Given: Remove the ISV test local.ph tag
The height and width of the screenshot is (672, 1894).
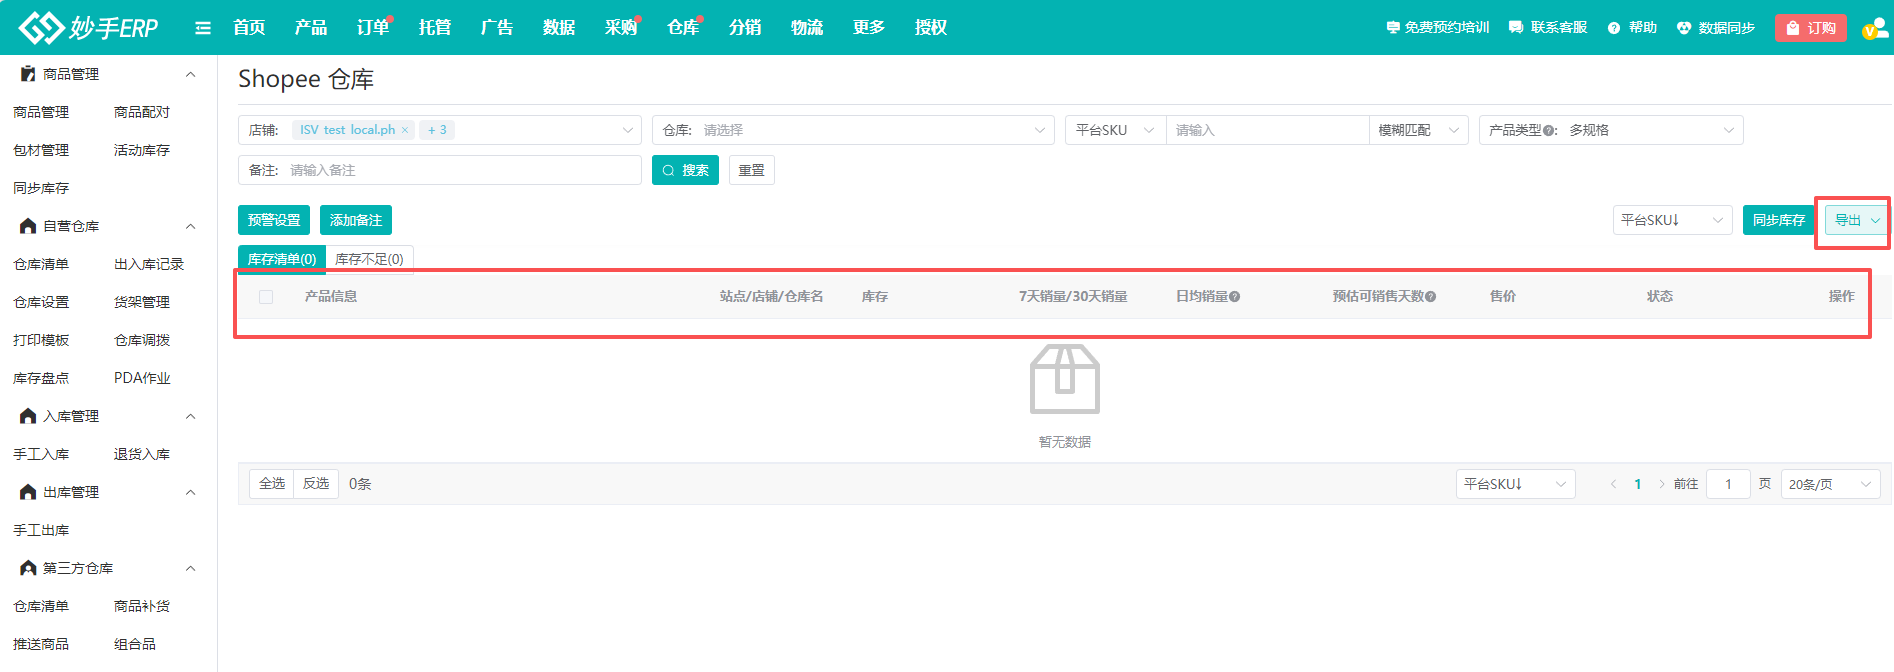Looking at the screenshot, I should (405, 130).
